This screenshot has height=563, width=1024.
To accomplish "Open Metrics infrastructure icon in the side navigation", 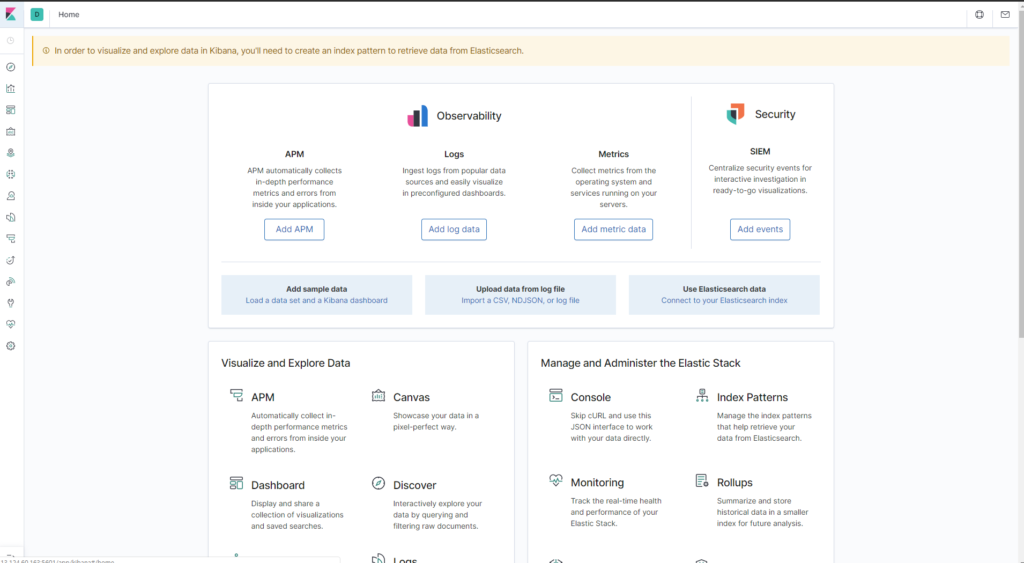I will click(x=10, y=196).
